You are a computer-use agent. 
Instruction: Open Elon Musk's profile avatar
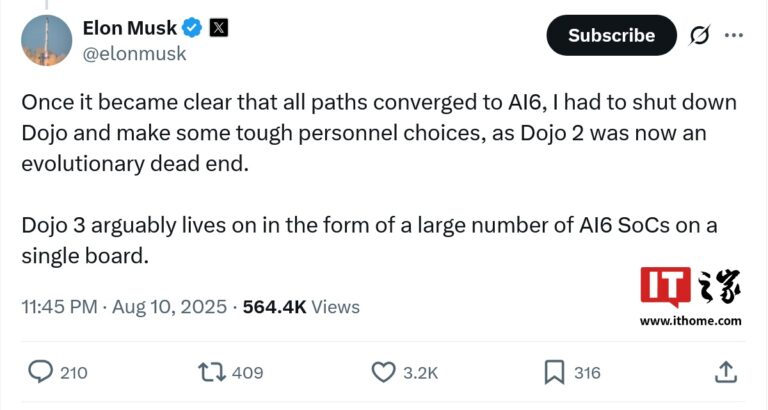click(x=47, y=40)
